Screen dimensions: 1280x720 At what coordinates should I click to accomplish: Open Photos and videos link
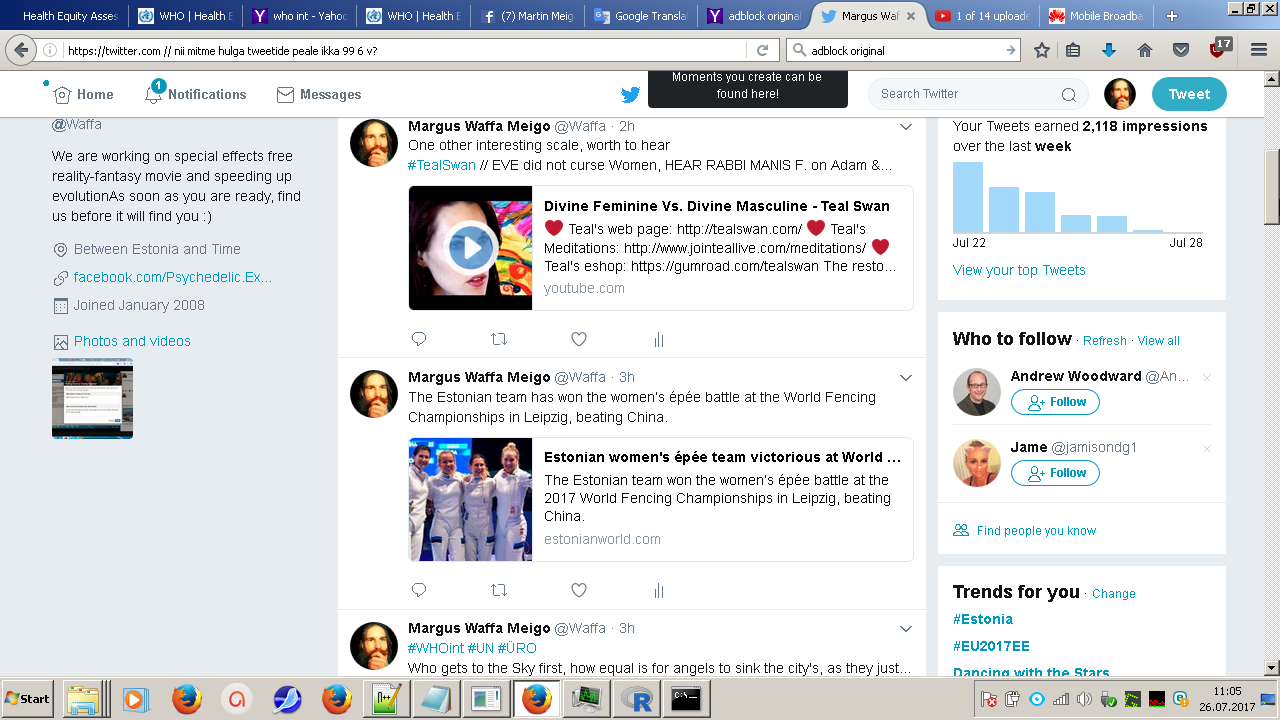pos(132,341)
